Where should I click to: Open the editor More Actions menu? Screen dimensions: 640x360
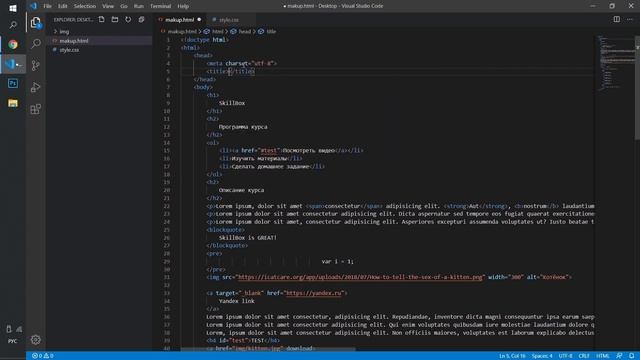pos(630,19)
